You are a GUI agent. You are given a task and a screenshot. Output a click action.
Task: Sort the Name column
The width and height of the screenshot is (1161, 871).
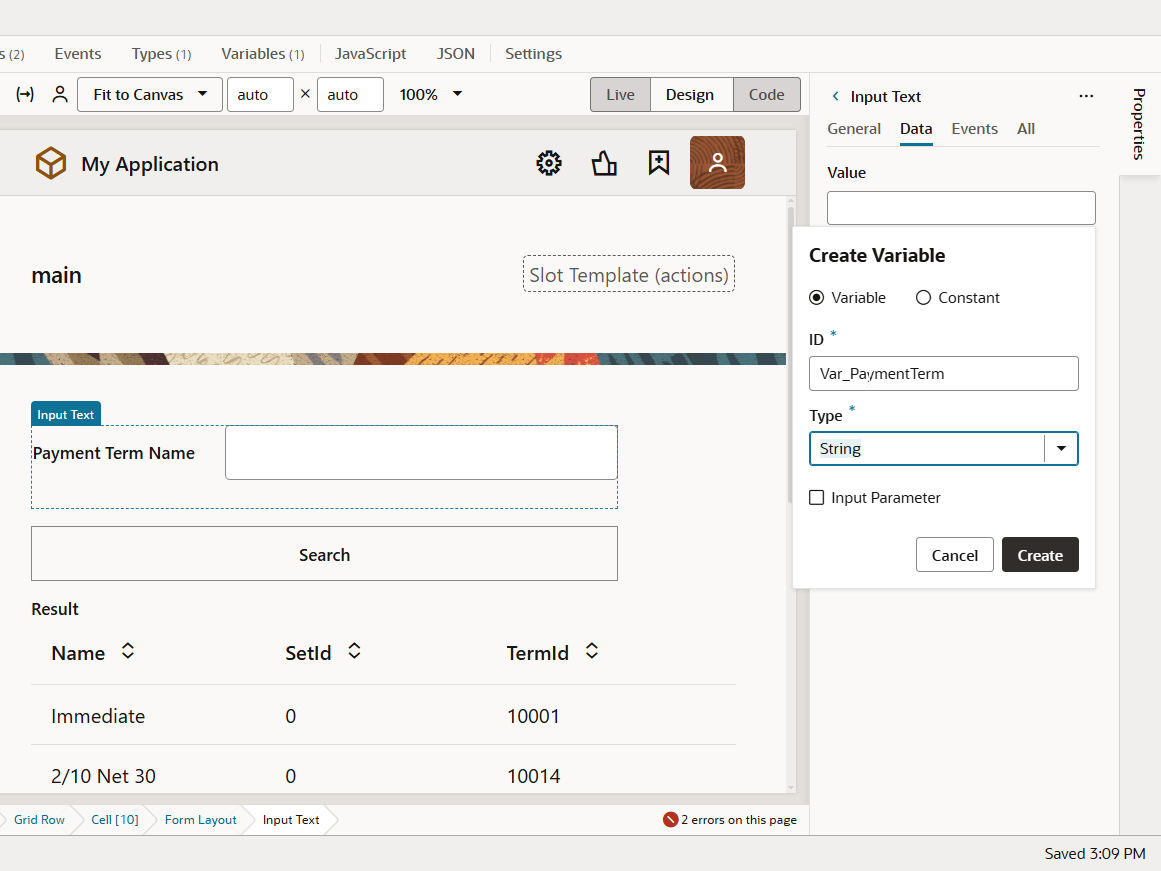128,651
